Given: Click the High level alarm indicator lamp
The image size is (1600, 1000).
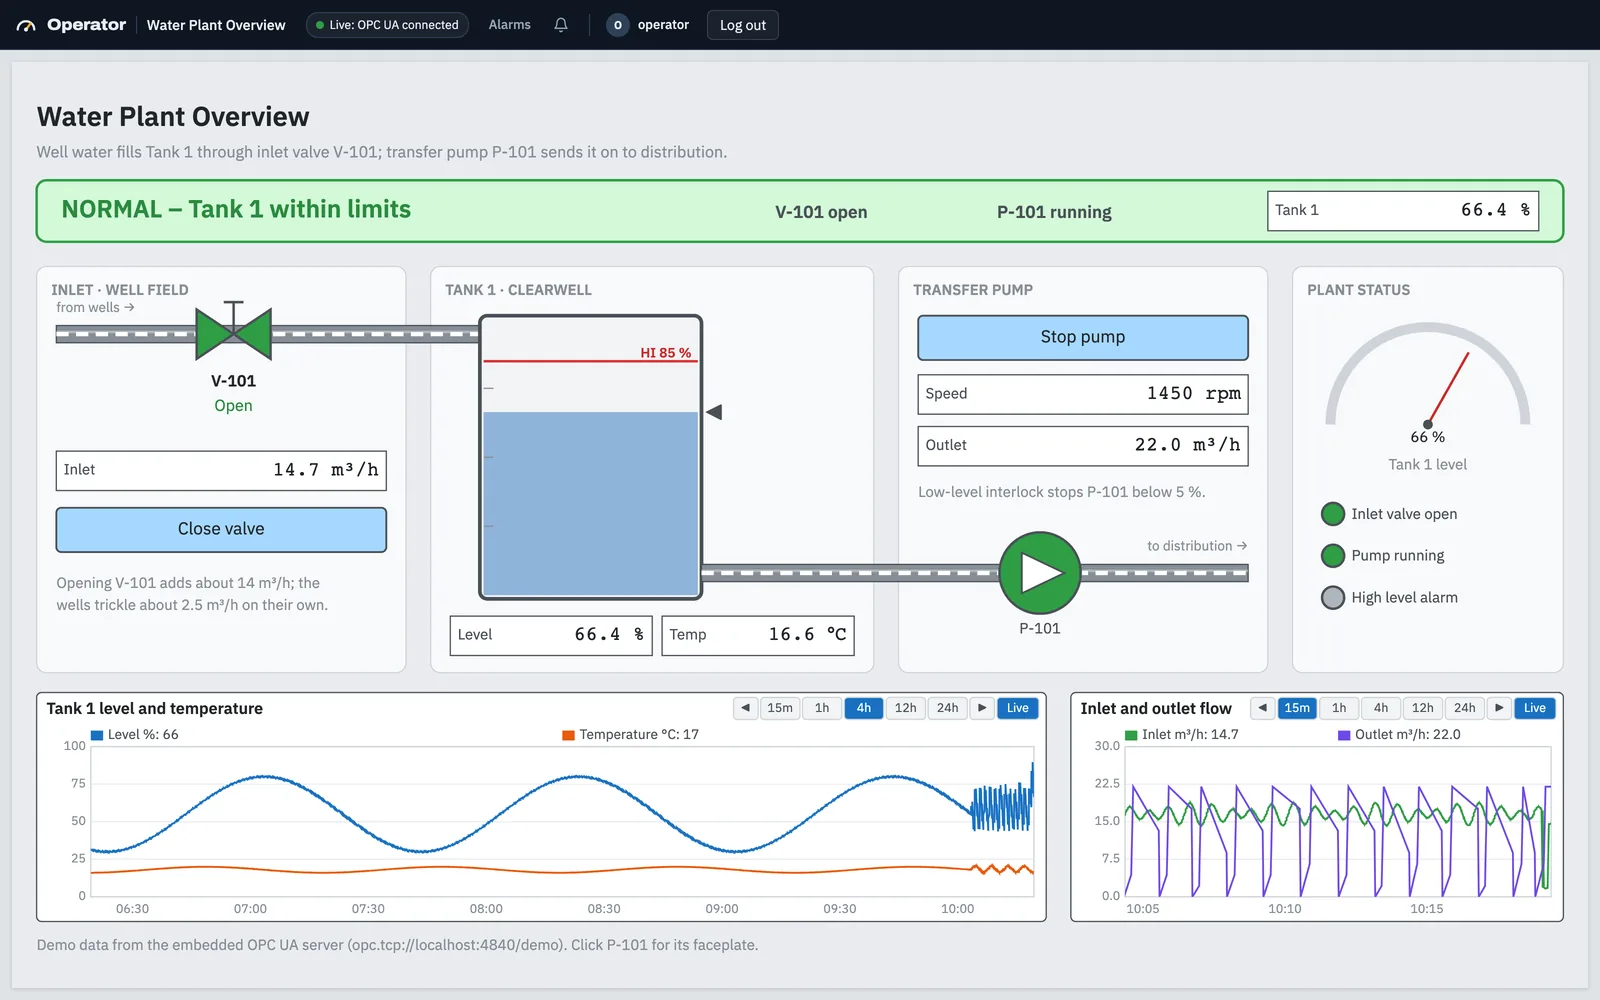Looking at the screenshot, I should (x=1333, y=598).
